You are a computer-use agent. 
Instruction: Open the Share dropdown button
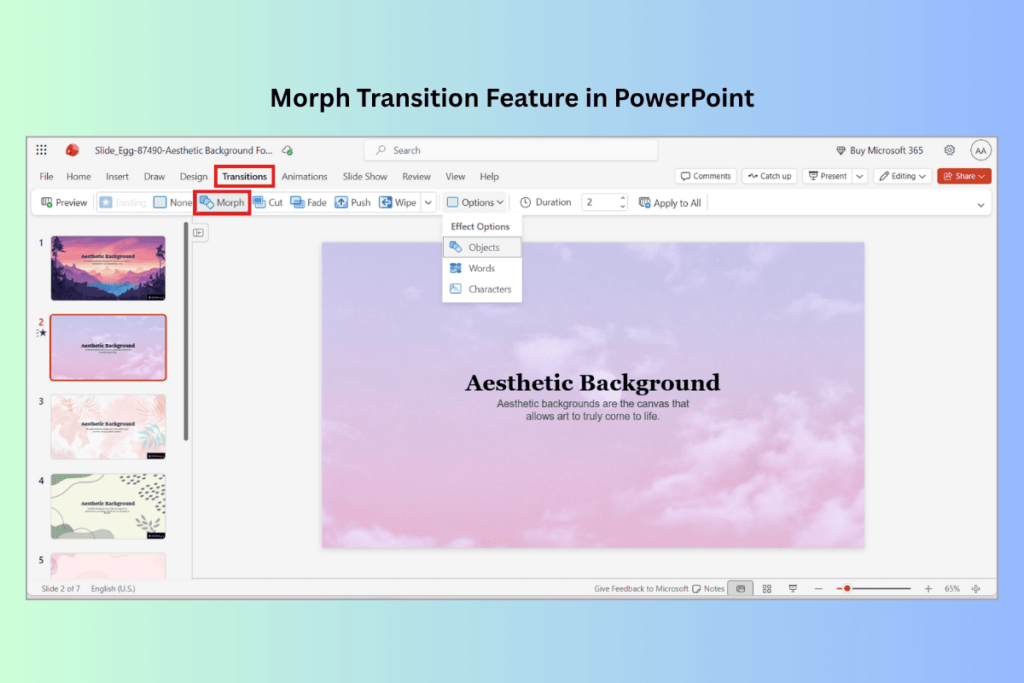pos(964,176)
